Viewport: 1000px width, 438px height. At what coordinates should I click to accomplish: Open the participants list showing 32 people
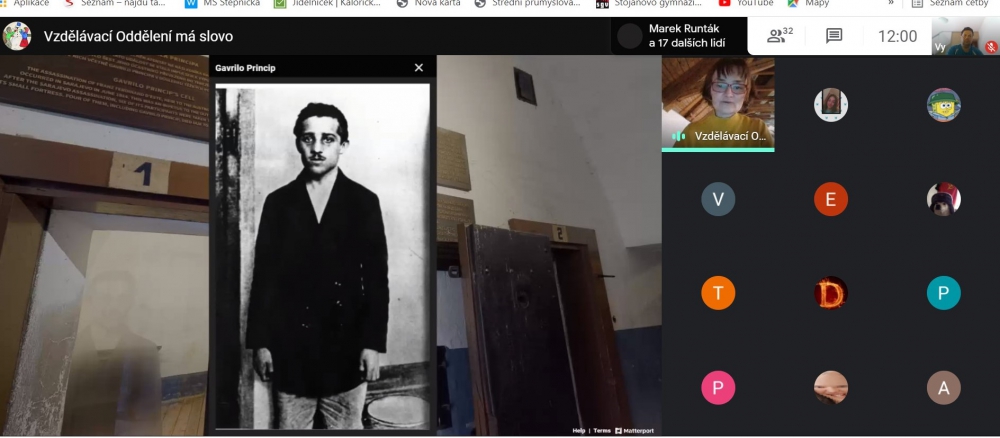click(x=779, y=36)
